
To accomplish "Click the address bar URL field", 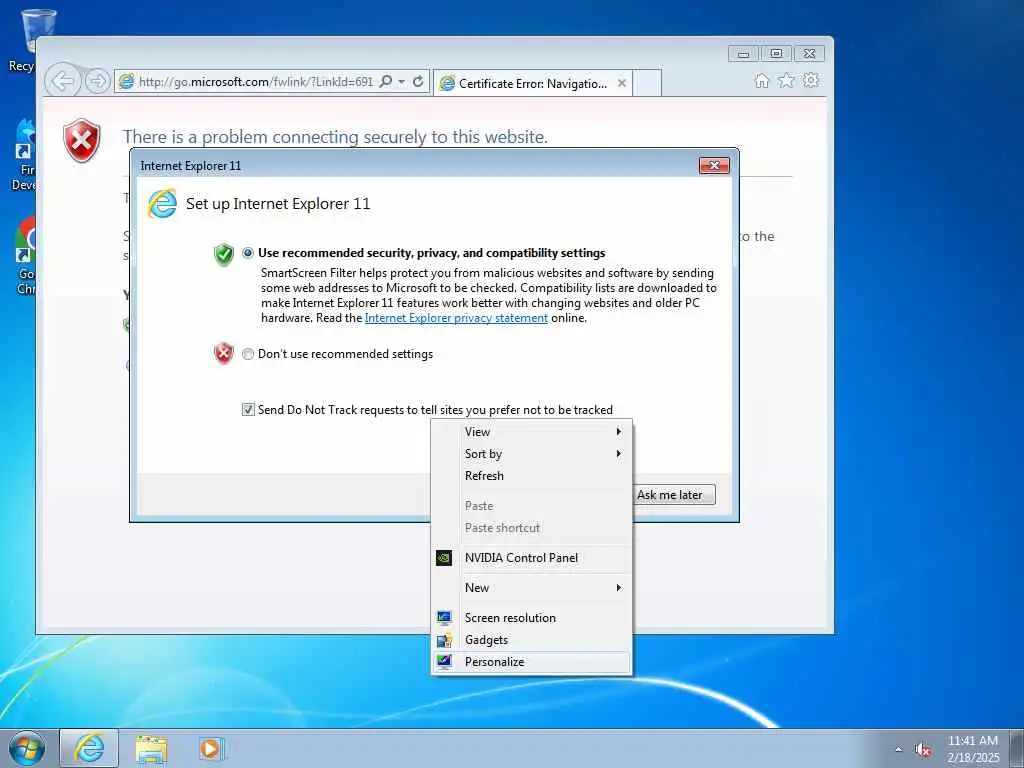I will click(255, 82).
